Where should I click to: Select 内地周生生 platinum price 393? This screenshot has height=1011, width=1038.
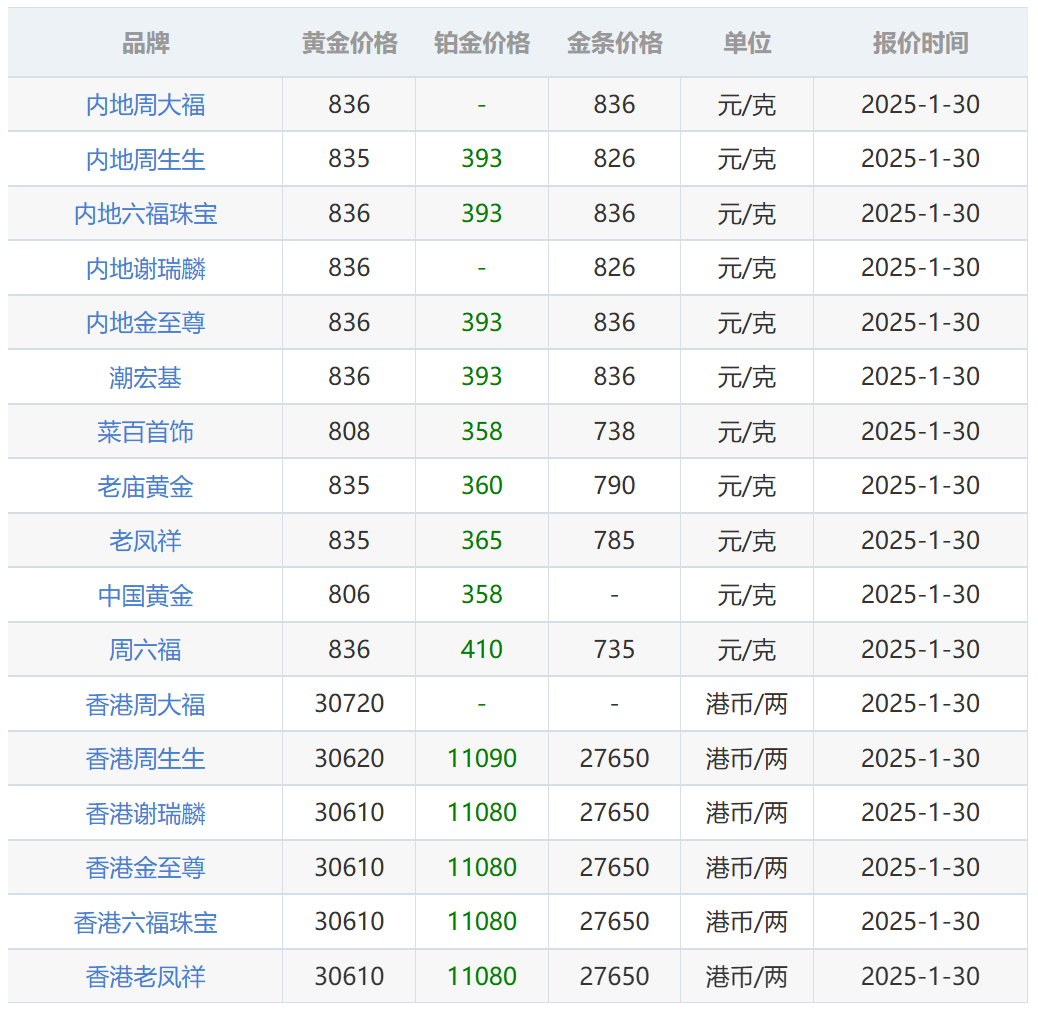(482, 159)
